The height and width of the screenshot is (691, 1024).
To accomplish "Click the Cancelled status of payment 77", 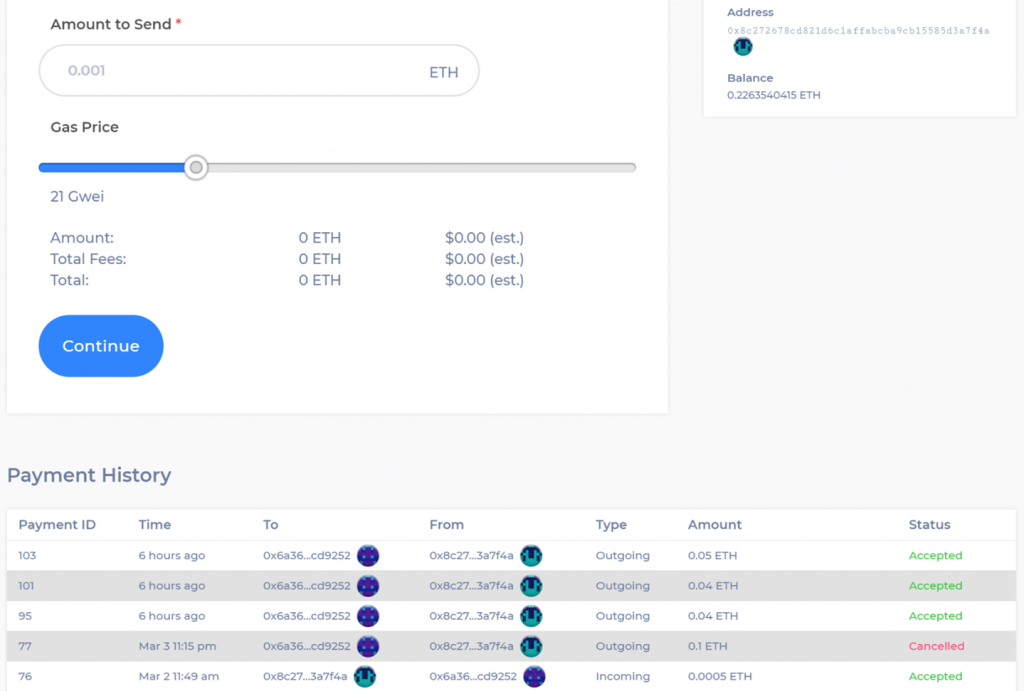I will 936,646.
